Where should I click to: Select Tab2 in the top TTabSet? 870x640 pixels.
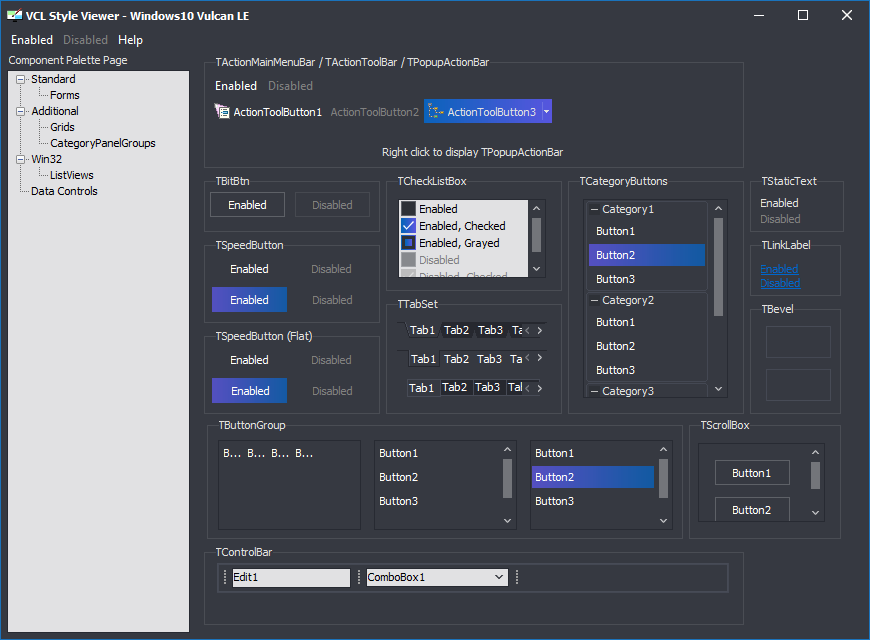pos(457,330)
